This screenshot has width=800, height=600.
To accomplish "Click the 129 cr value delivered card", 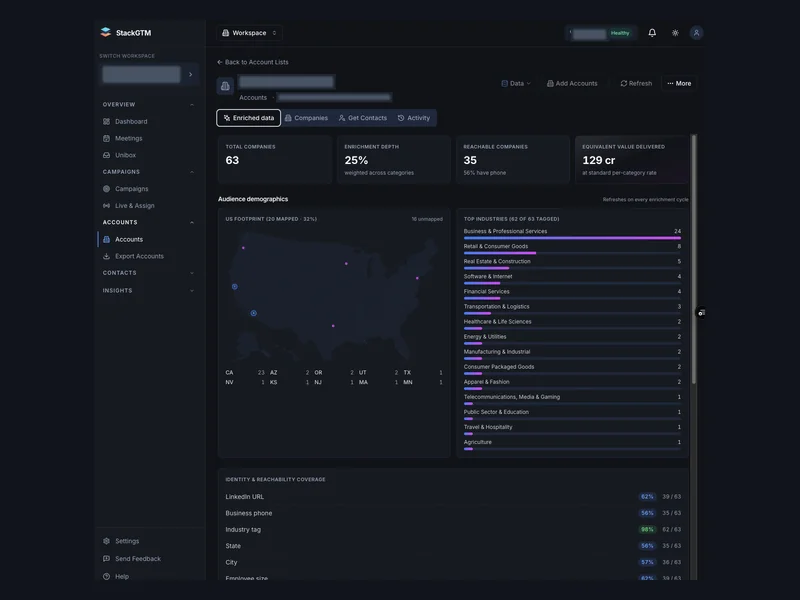I will [x=632, y=160].
